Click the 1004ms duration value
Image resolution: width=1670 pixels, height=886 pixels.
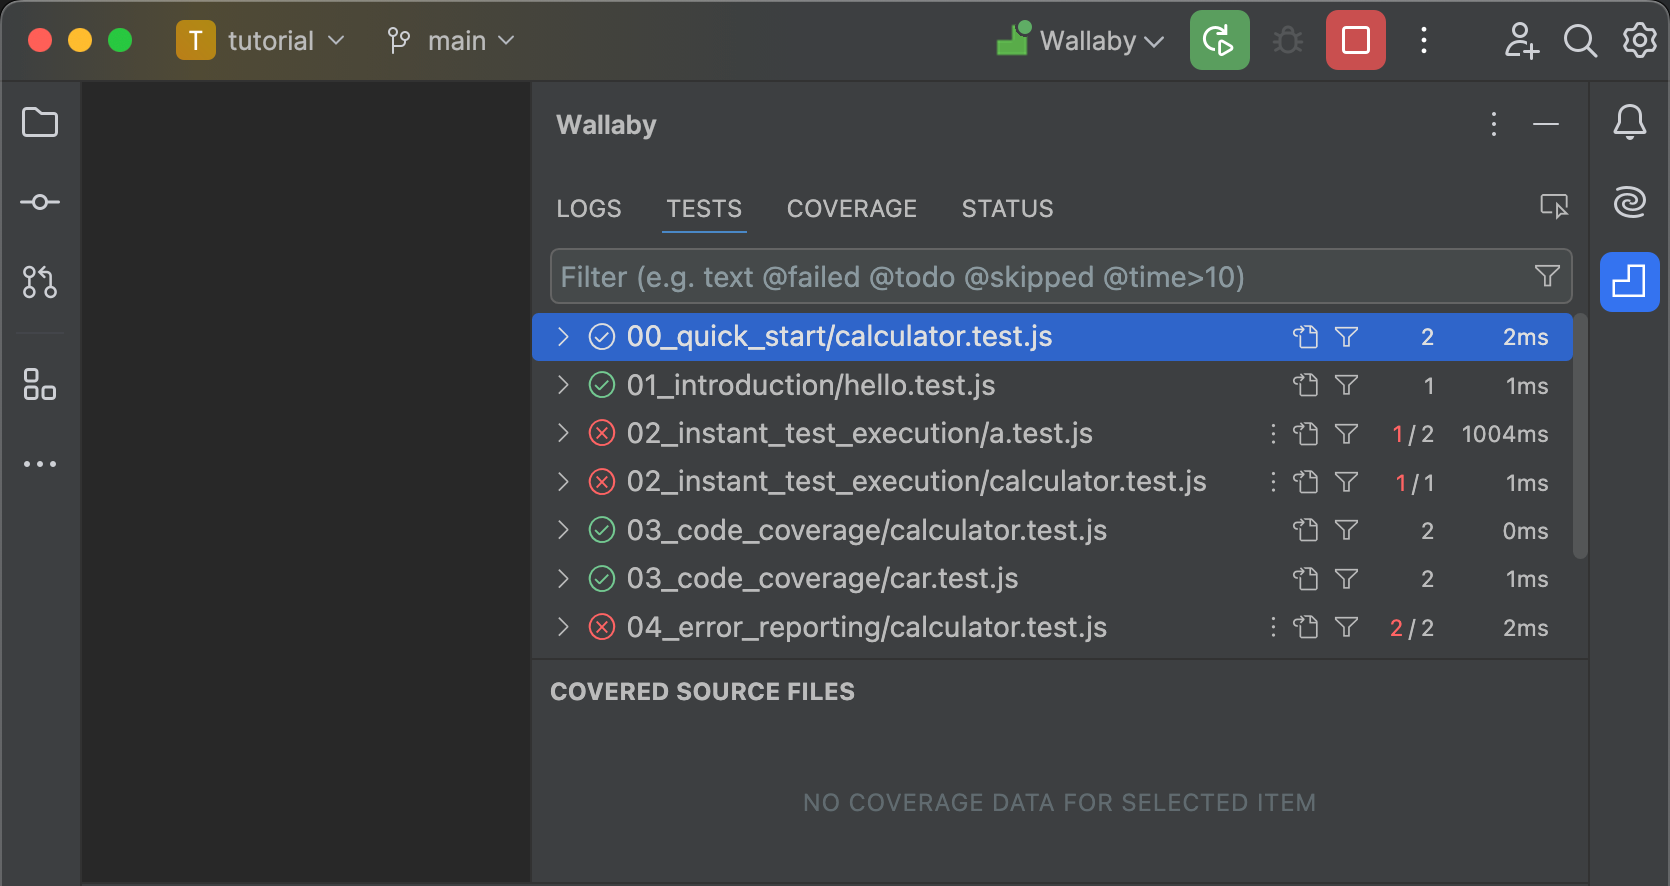click(1505, 434)
